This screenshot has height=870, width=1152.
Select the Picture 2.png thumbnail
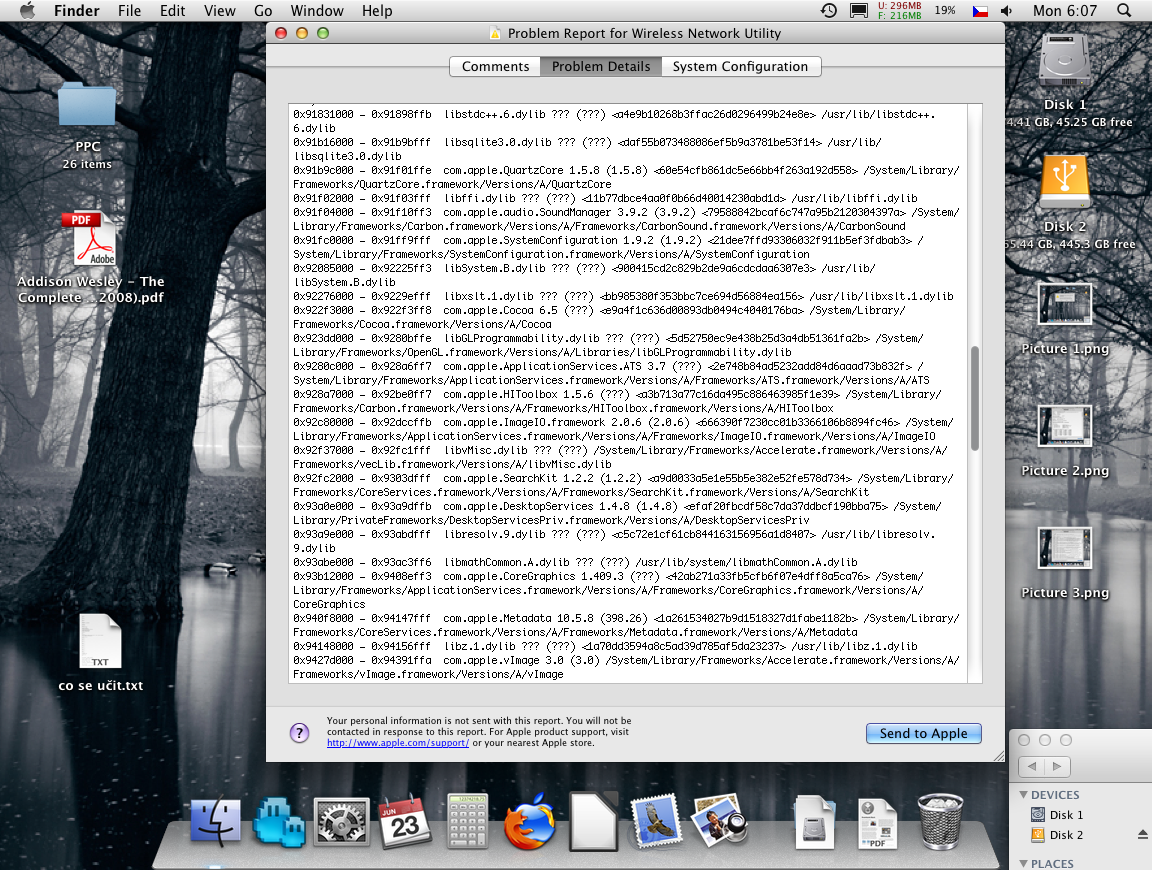pos(1065,426)
